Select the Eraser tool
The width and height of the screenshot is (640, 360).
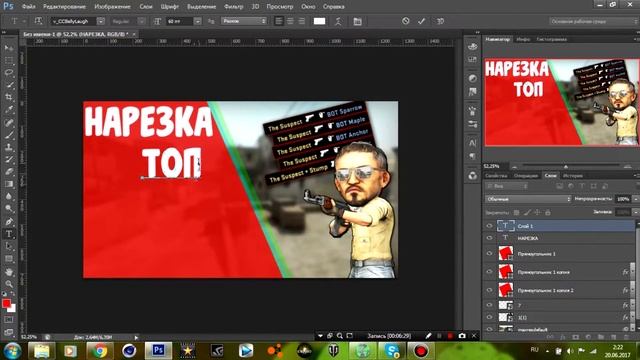9,171
